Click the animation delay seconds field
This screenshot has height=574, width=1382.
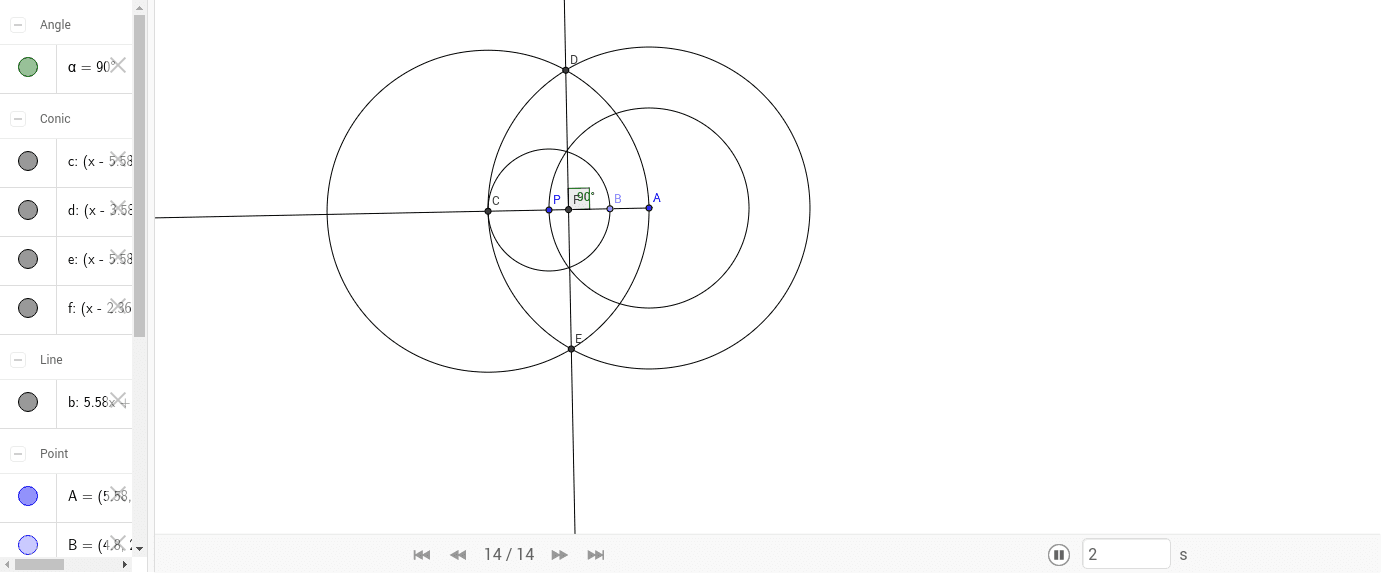(1126, 554)
